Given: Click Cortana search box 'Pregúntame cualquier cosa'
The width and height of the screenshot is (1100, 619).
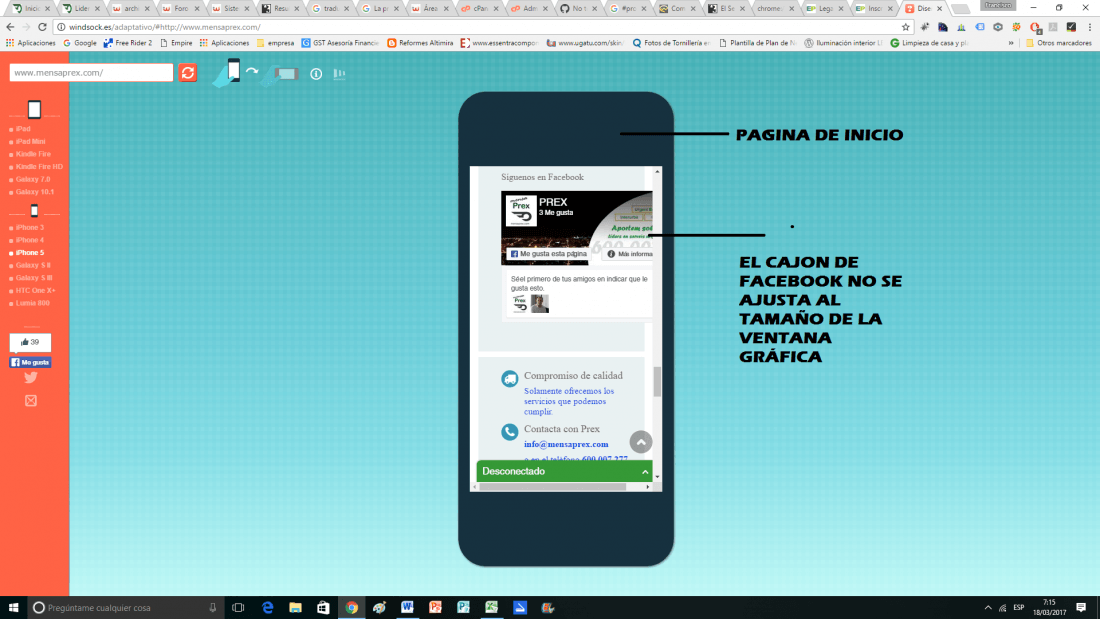Looking at the screenshot, I should (x=126, y=608).
